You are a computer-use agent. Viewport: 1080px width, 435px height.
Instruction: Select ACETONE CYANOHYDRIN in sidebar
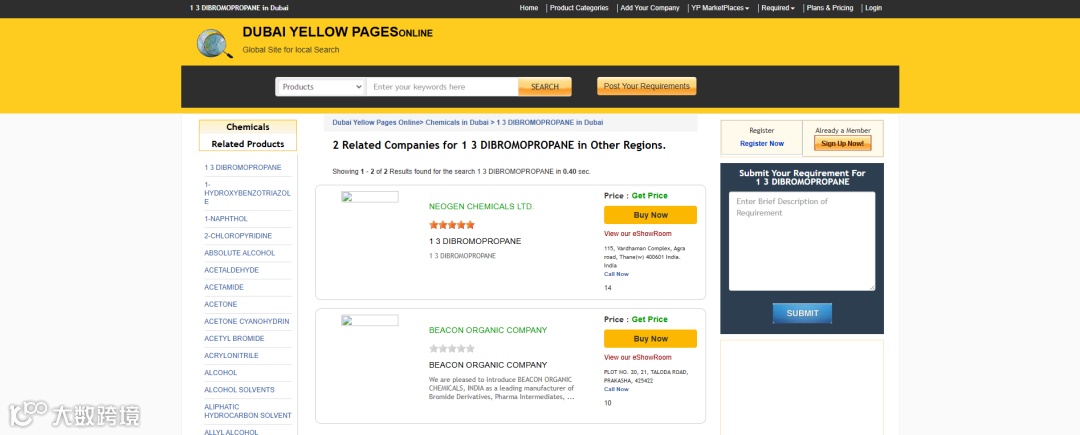[247, 321]
